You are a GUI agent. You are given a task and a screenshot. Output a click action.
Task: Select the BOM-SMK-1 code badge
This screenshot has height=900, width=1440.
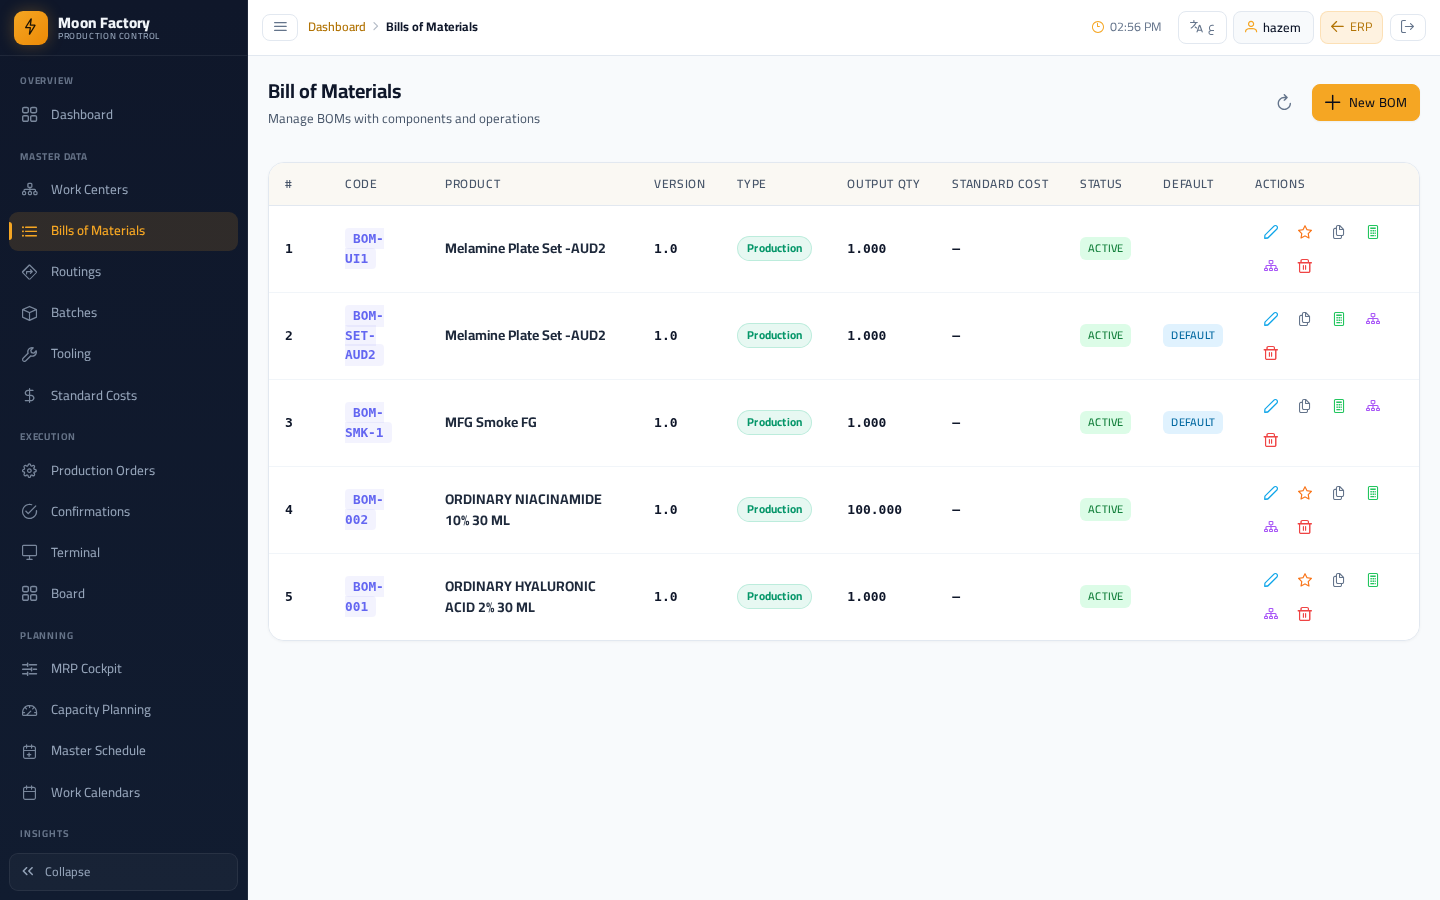(x=367, y=423)
